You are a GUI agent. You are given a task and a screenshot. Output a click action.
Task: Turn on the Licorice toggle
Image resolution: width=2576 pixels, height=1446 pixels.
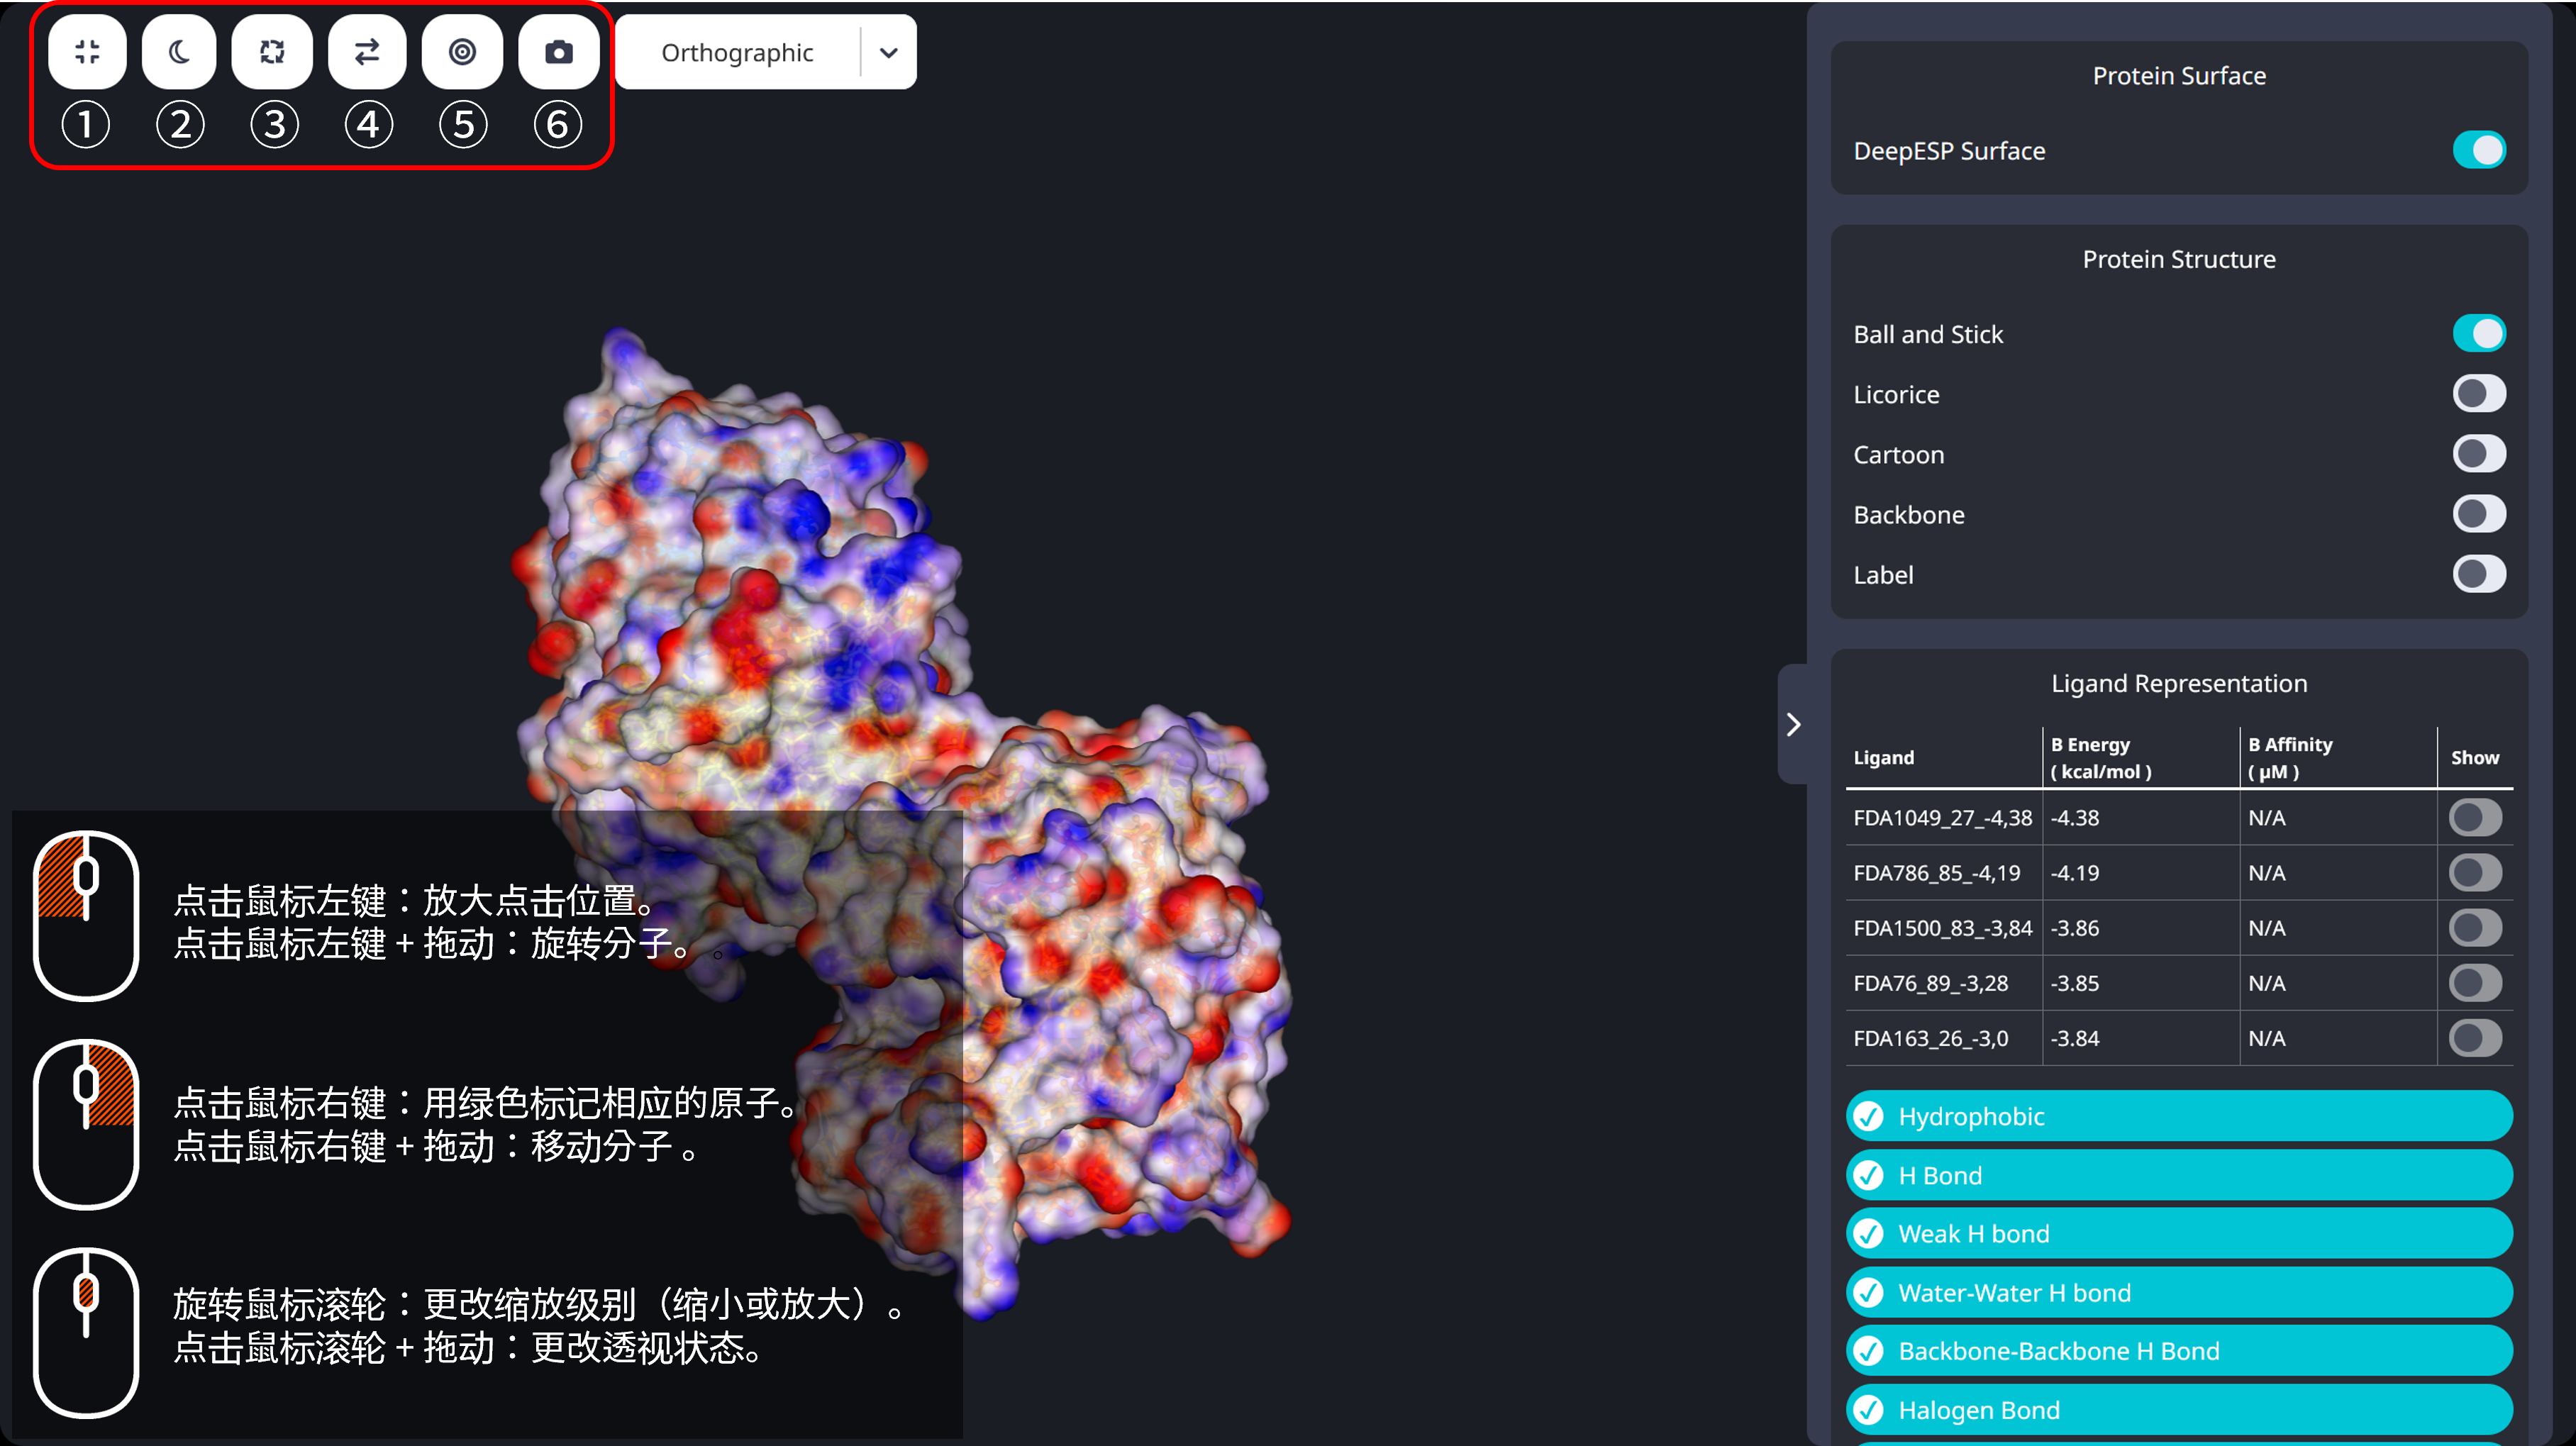click(2478, 394)
